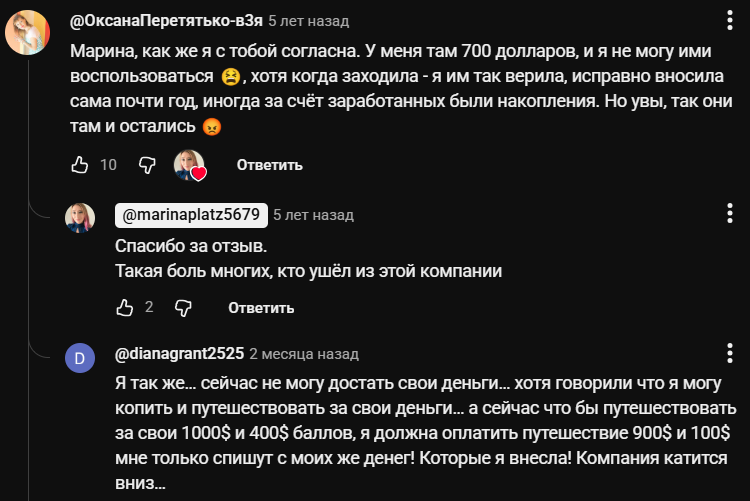Dislike Oksana's top comment
750x501 pixels.
pyautogui.click(x=146, y=164)
